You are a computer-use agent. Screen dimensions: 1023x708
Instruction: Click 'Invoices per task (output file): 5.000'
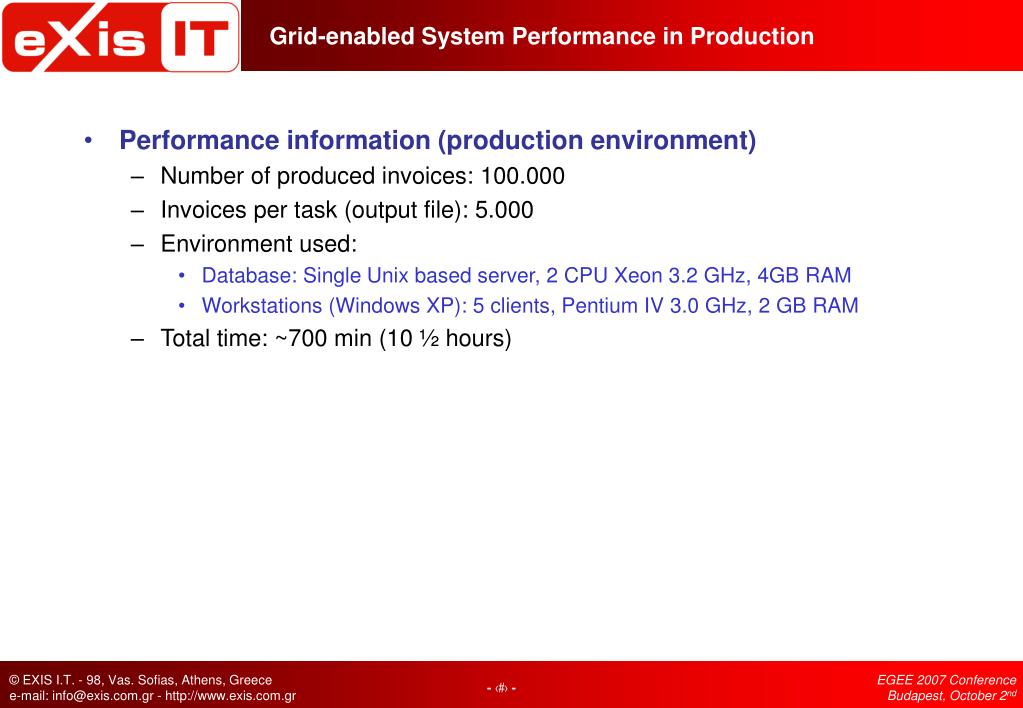click(347, 210)
